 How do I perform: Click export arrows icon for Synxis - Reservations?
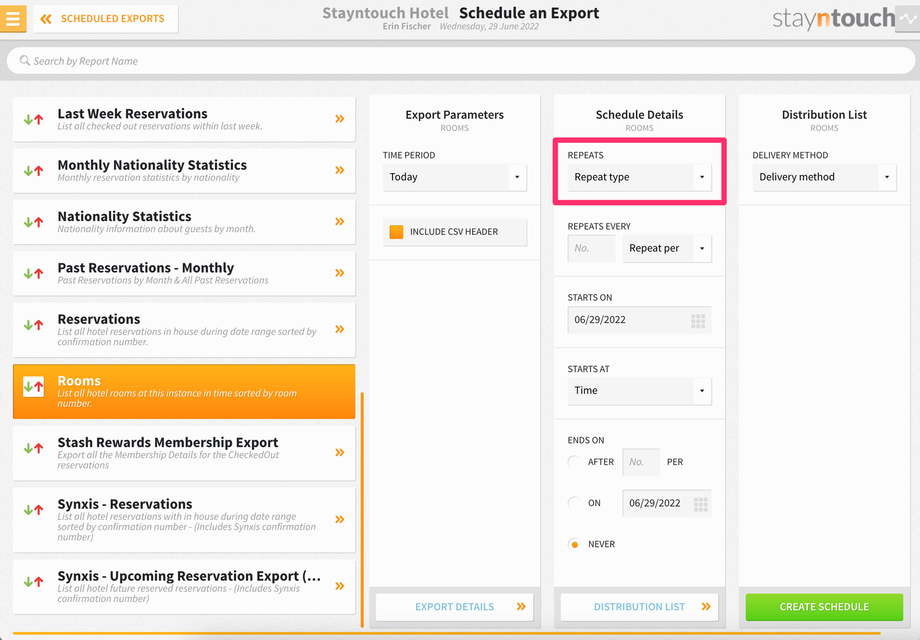(33, 510)
